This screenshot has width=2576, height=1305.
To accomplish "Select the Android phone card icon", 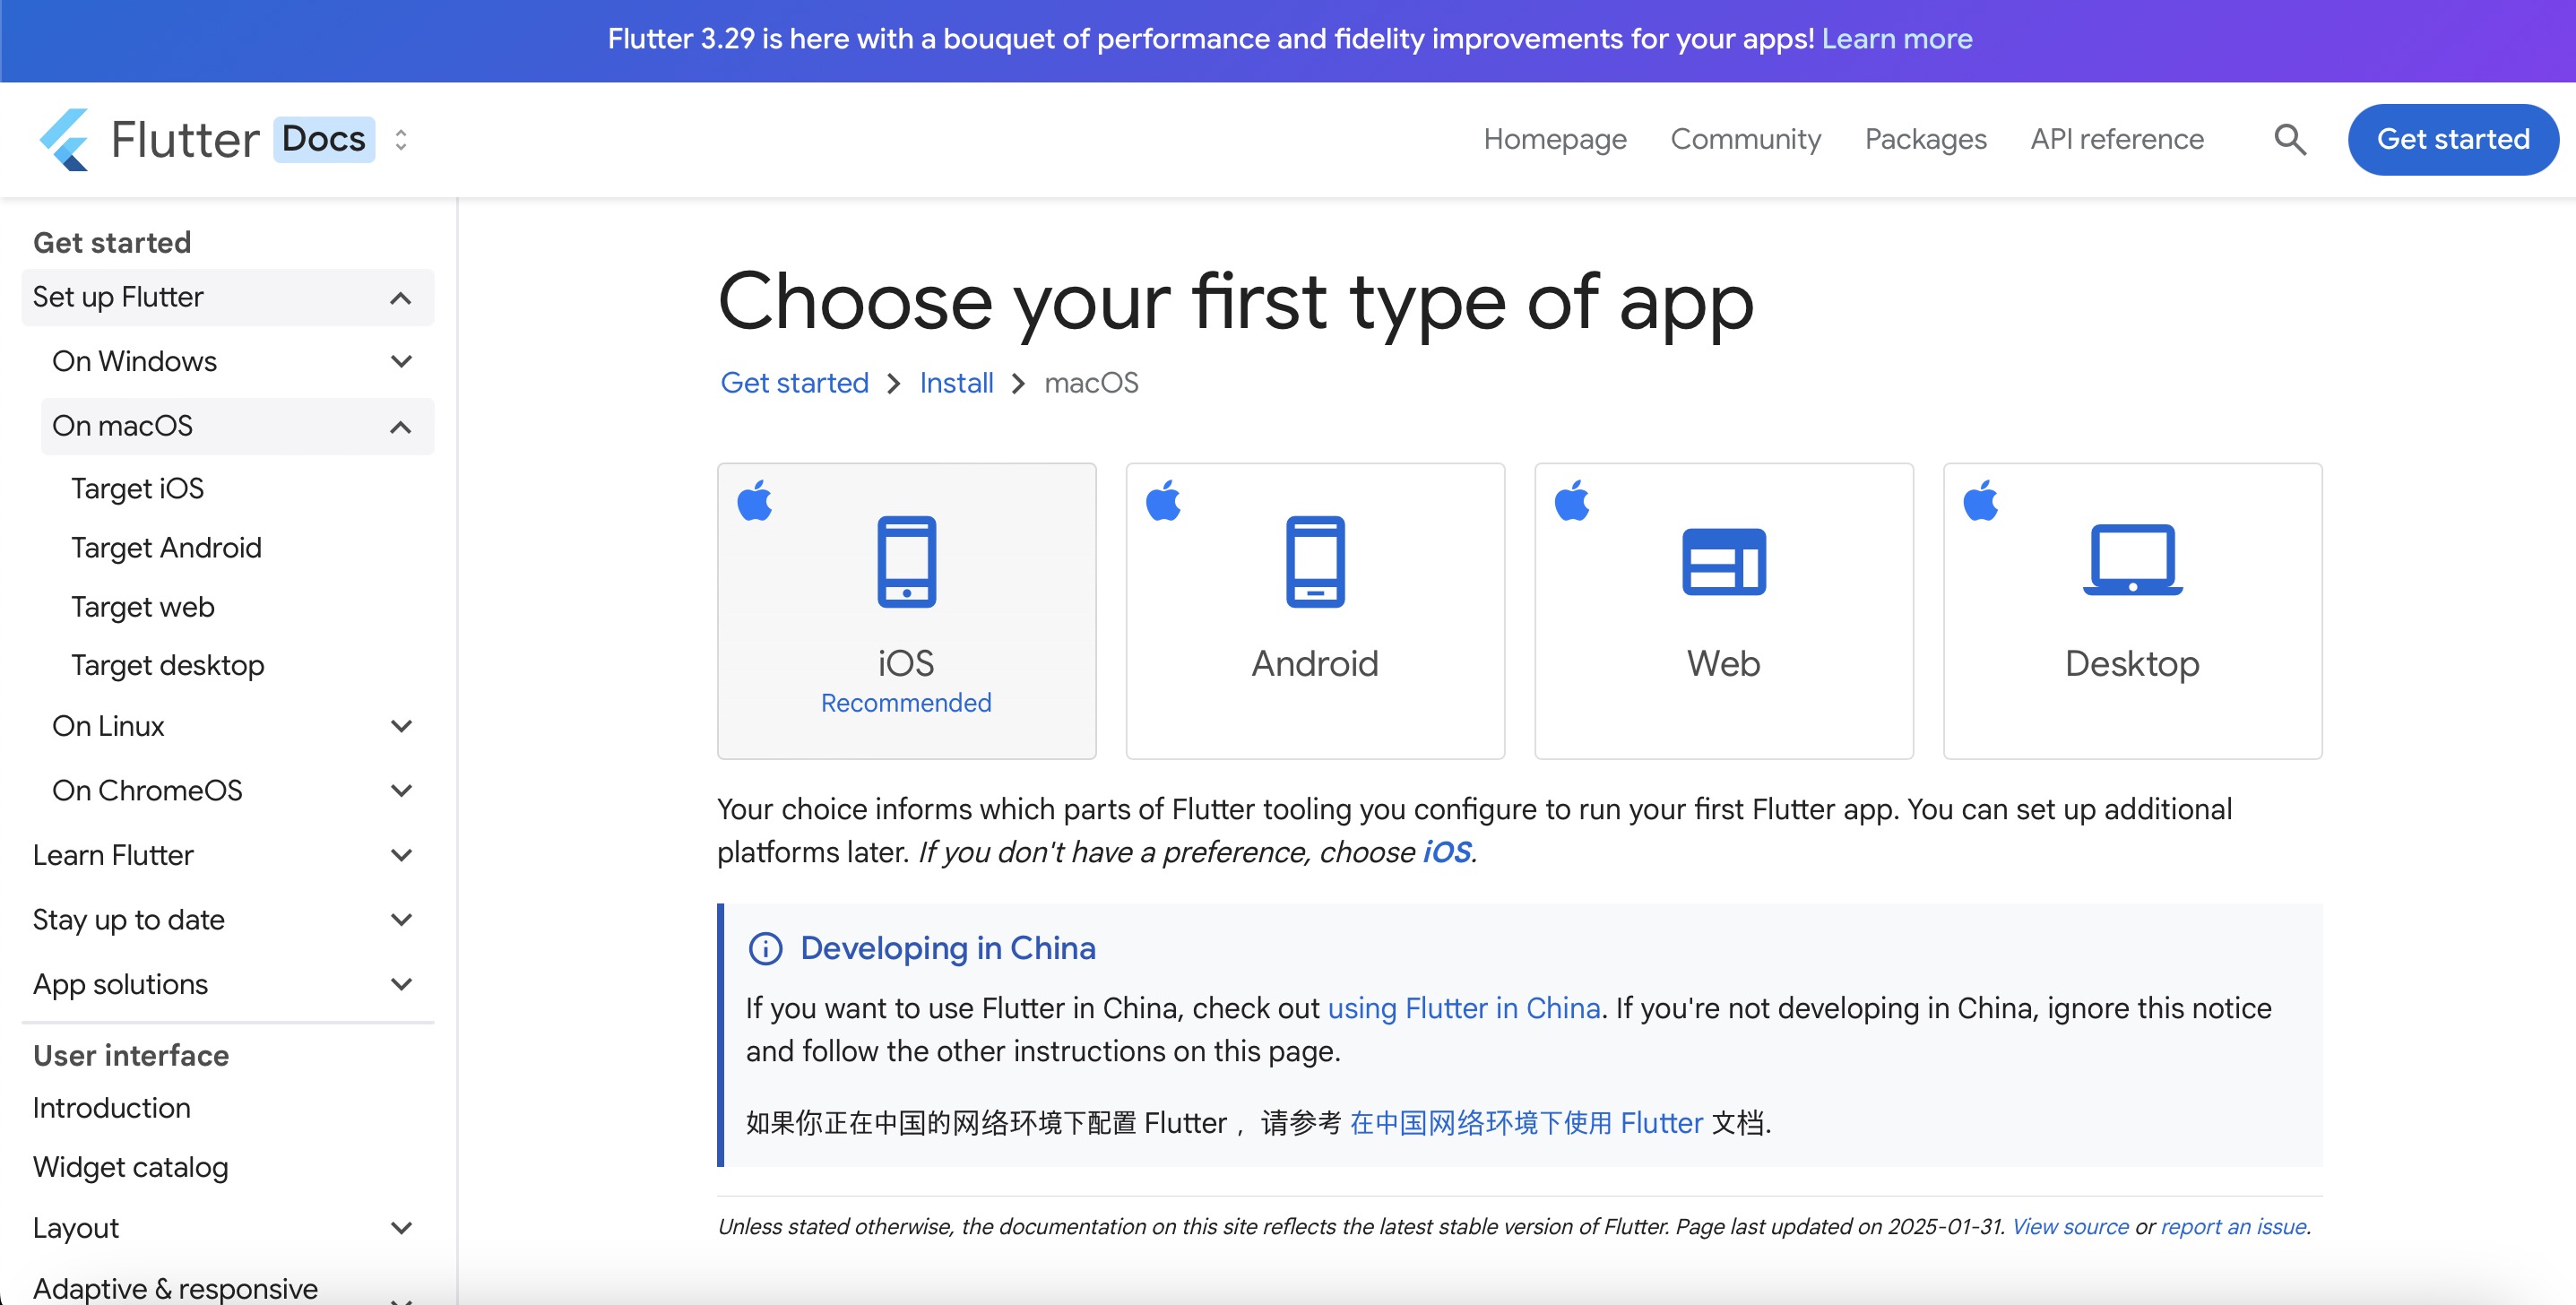I will pyautogui.click(x=1315, y=561).
